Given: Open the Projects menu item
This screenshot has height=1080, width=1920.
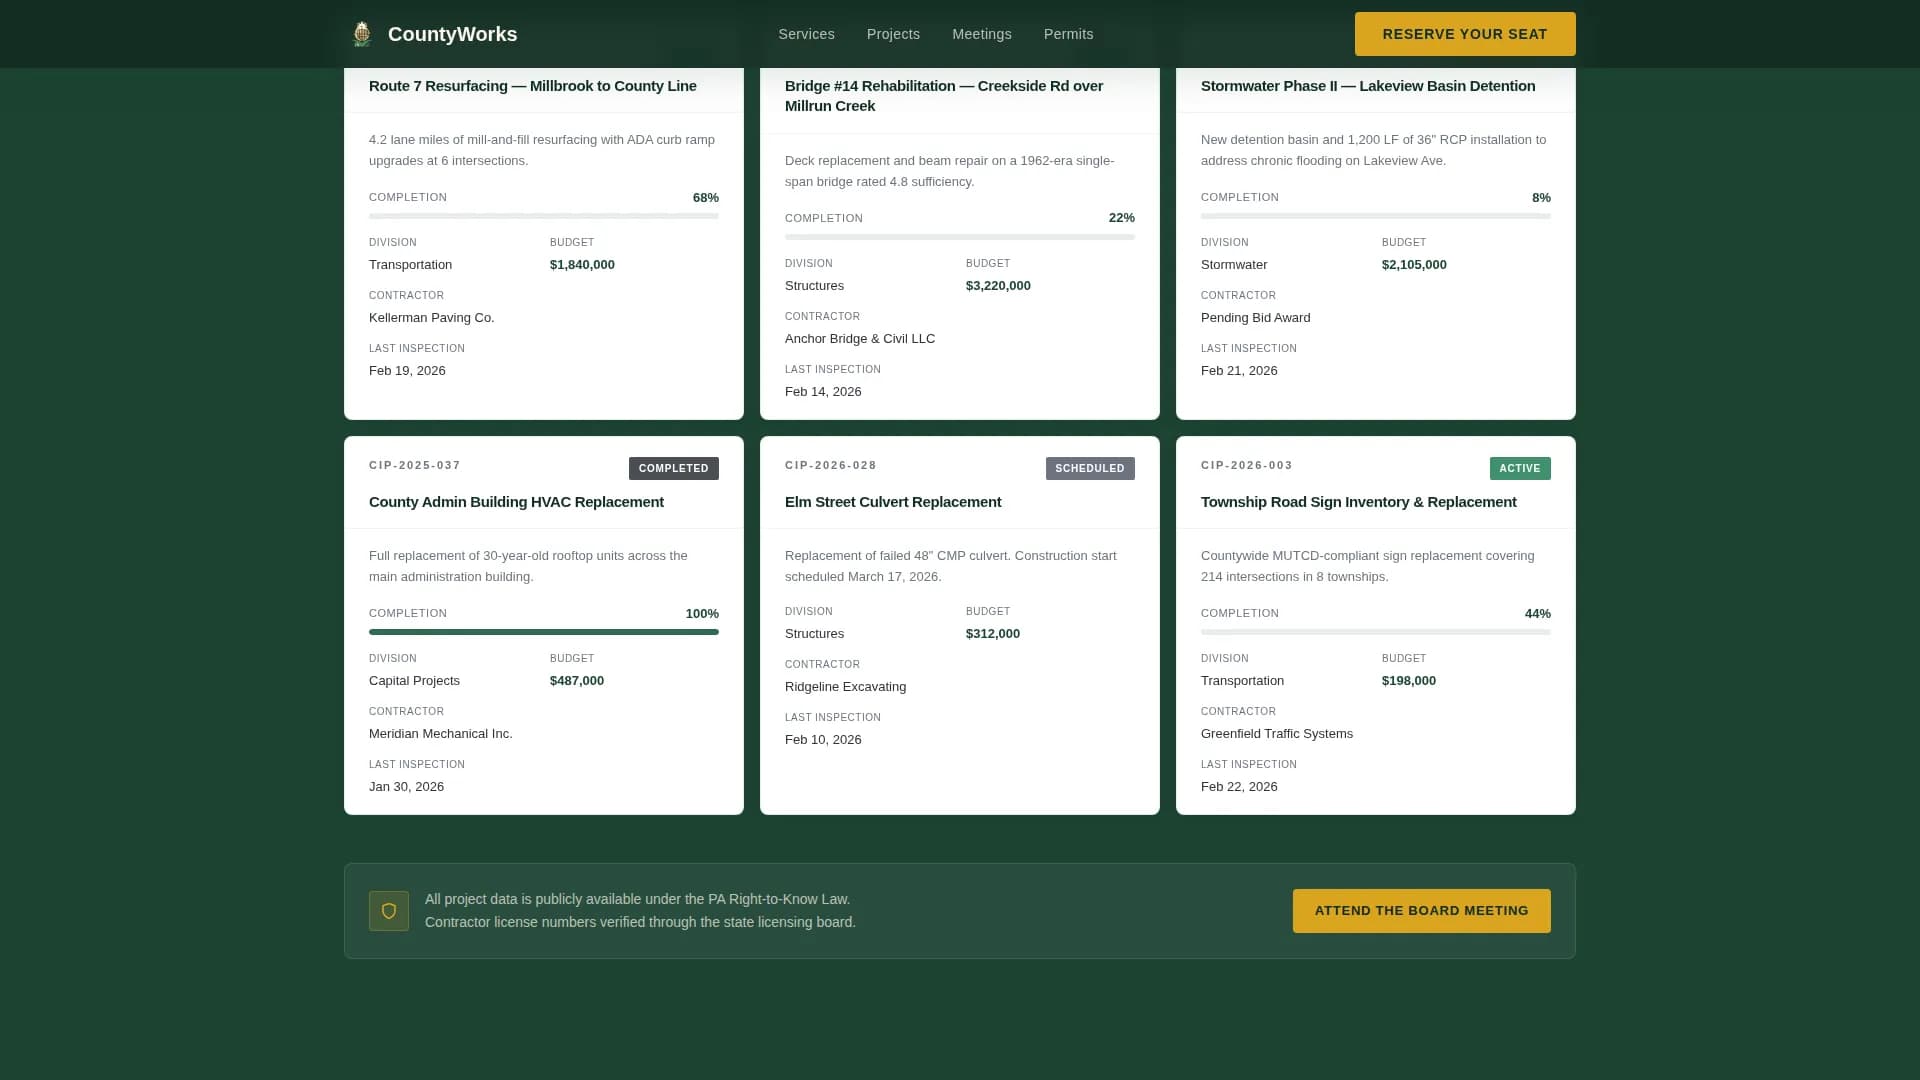Looking at the screenshot, I should [x=893, y=34].
